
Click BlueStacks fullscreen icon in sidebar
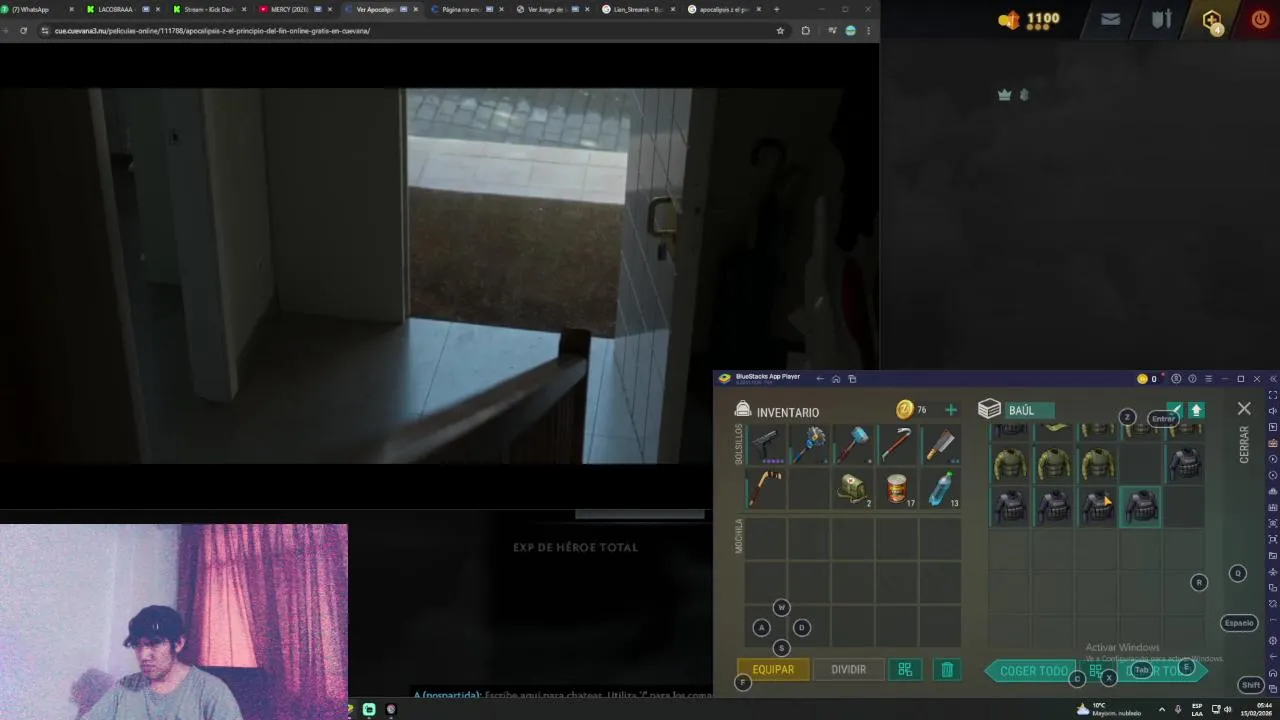[x=1272, y=395]
